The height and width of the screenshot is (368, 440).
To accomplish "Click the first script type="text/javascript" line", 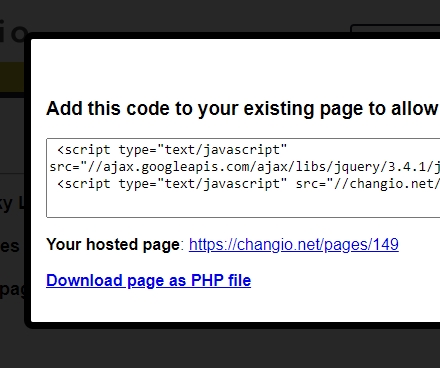I will (x=172, y=150).
